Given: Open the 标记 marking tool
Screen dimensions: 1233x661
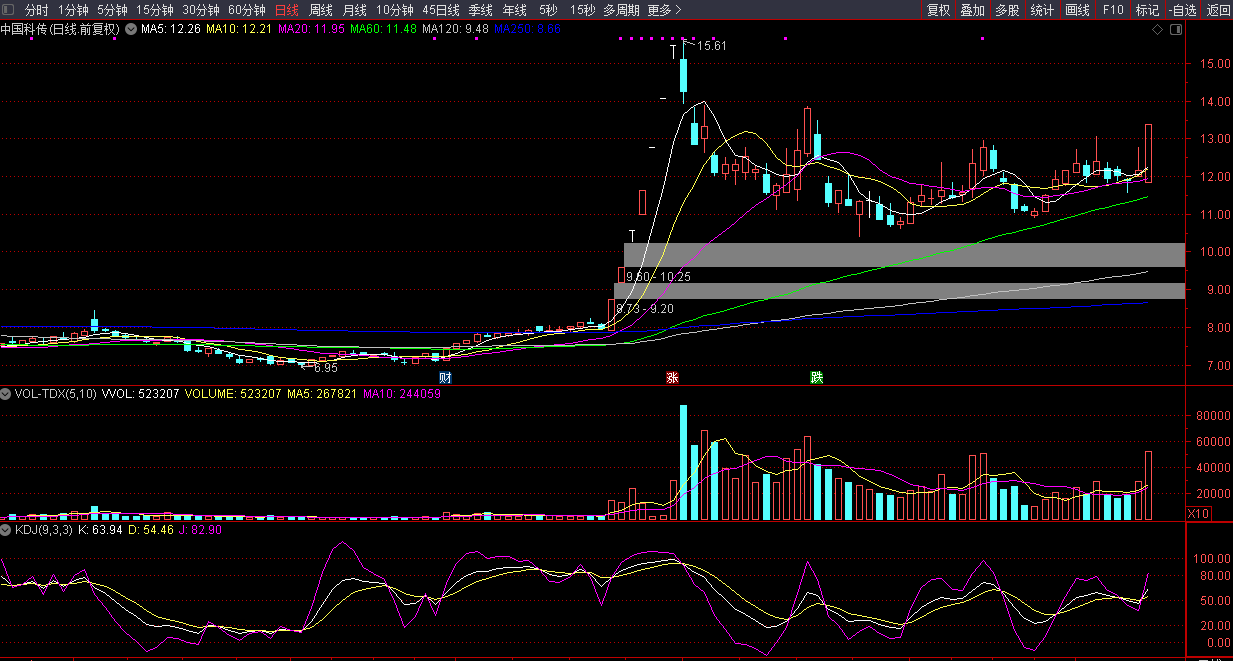Looking at the screenshot, I should (1147, 10).
